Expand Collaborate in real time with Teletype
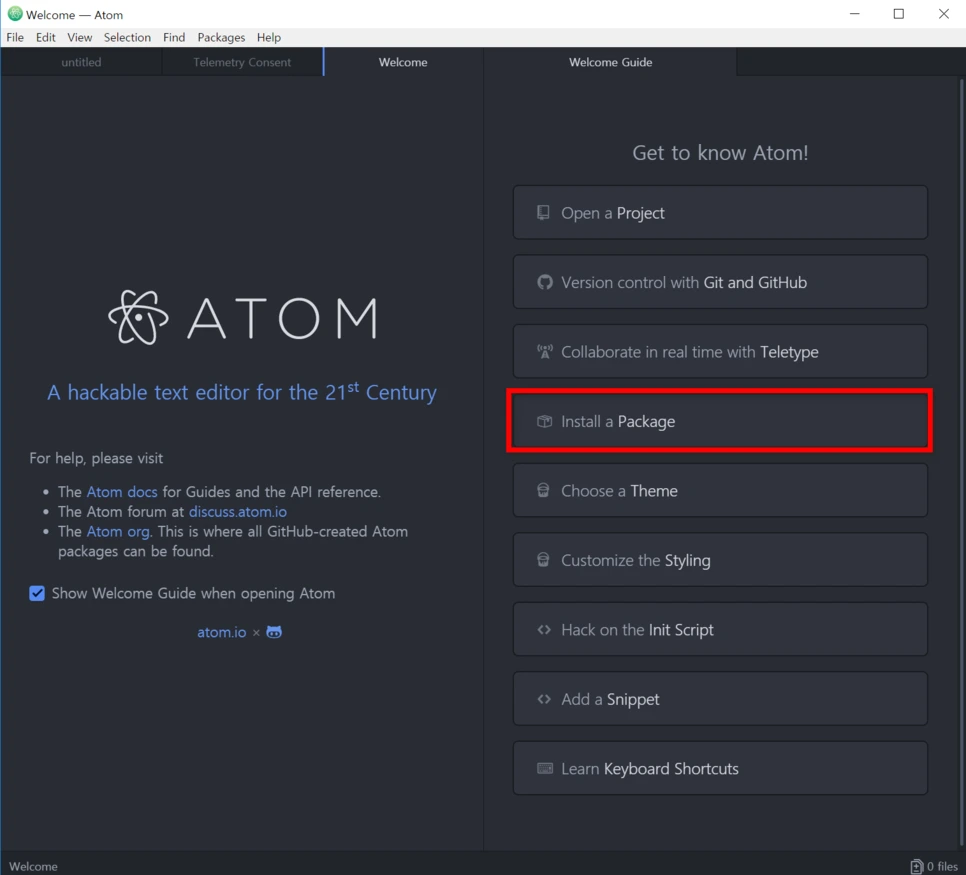Screen dimensions: 966x875 tap(720, 352)
